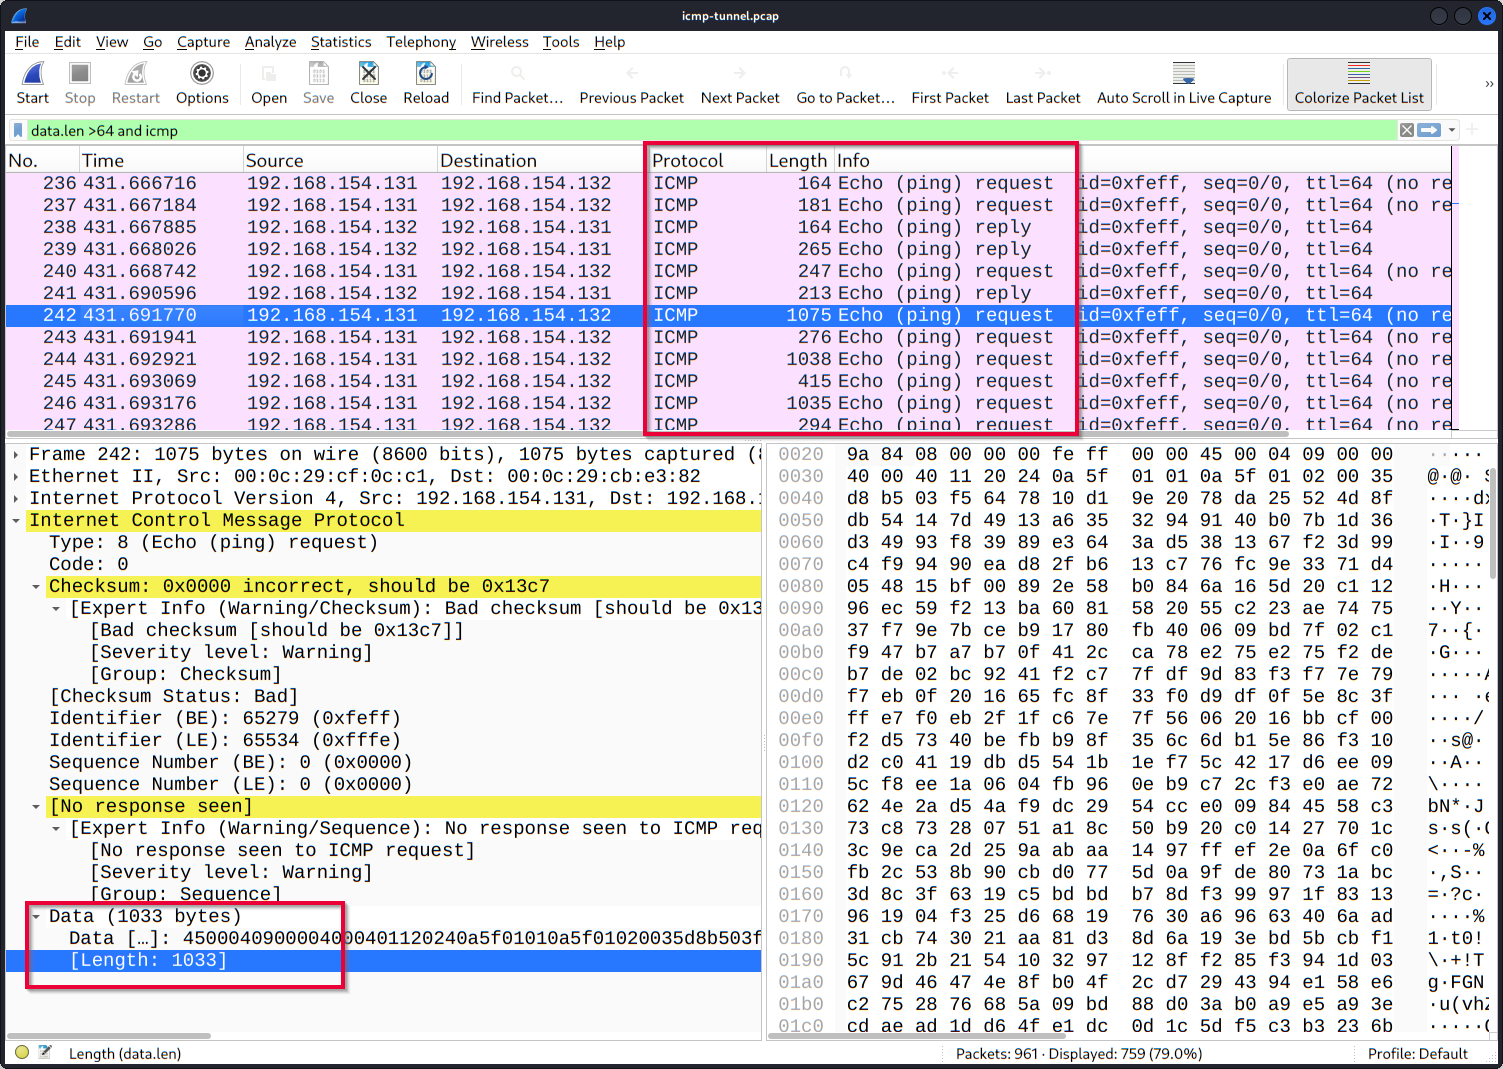Open the recent display filters dropdown
This screenshot has height=1069, width=1503.
(1452, 131)
